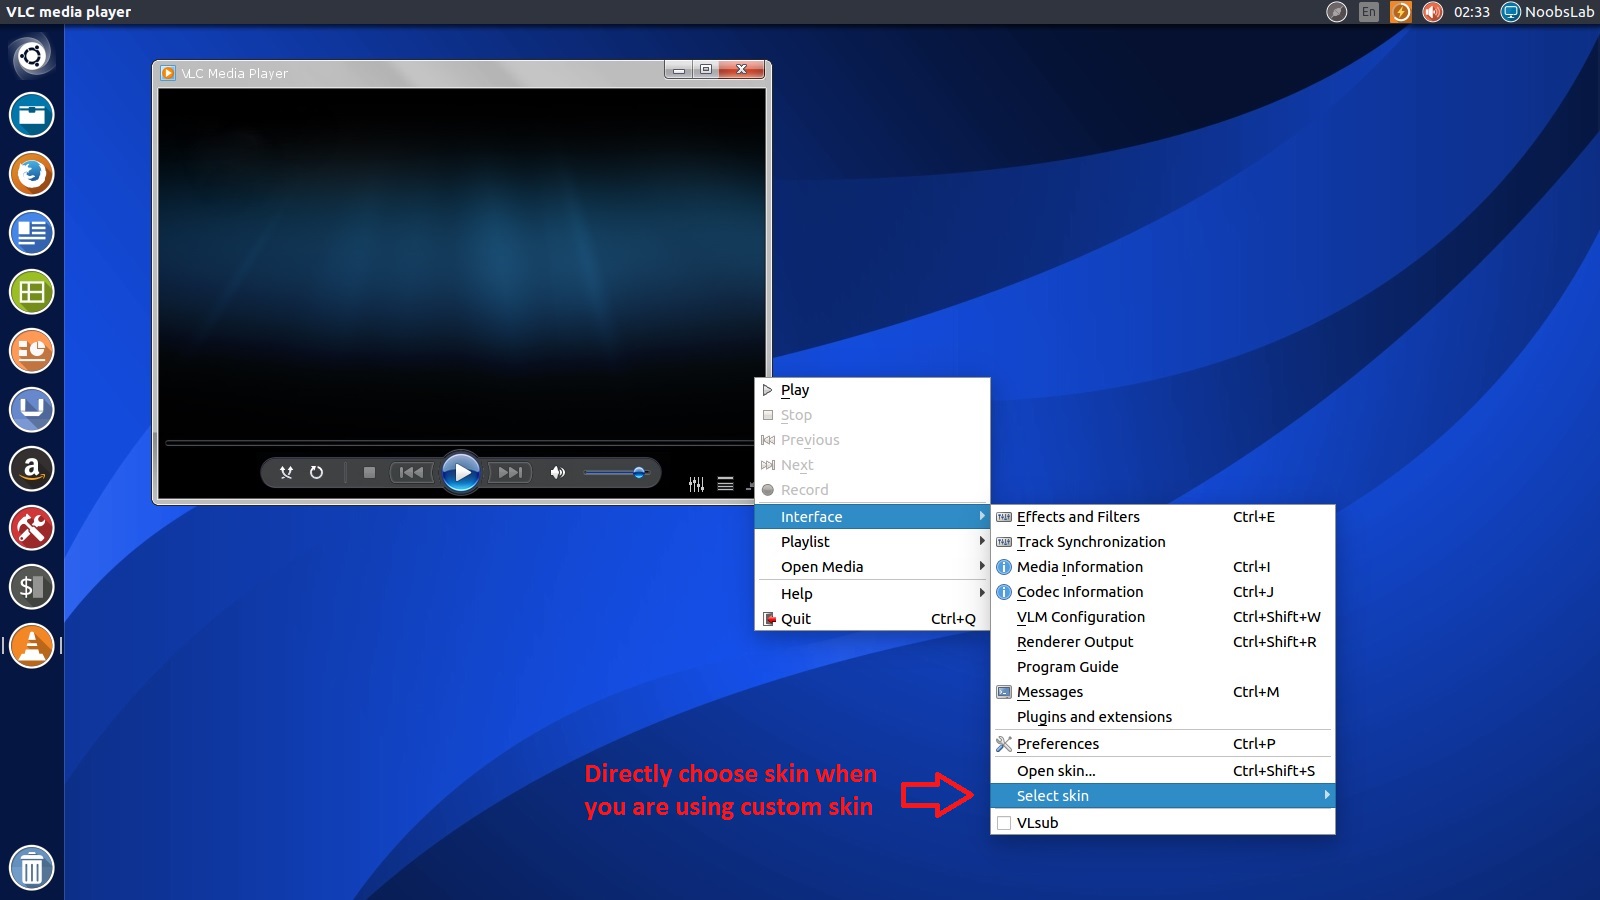This screenshot has height=900, width=1600.
Task: Select Previous in the context menu
Action: coord(872,440)
